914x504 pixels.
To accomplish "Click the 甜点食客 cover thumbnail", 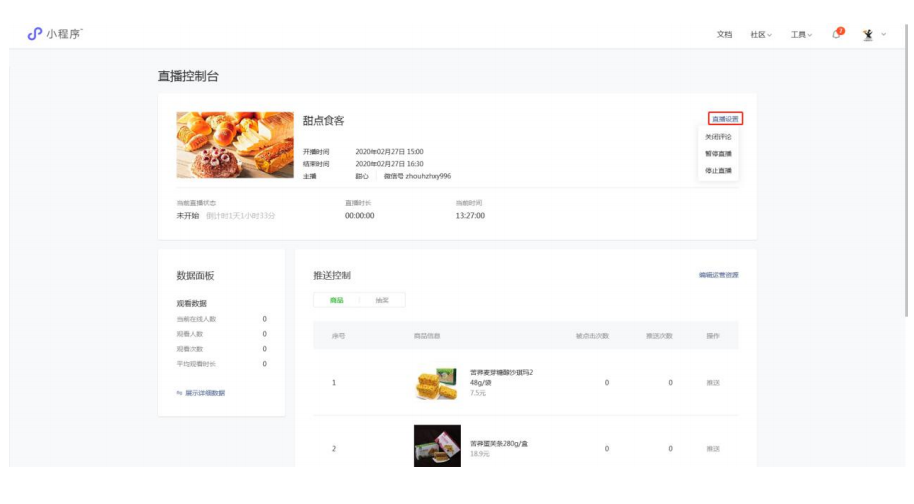I will (x=235, y=145).
